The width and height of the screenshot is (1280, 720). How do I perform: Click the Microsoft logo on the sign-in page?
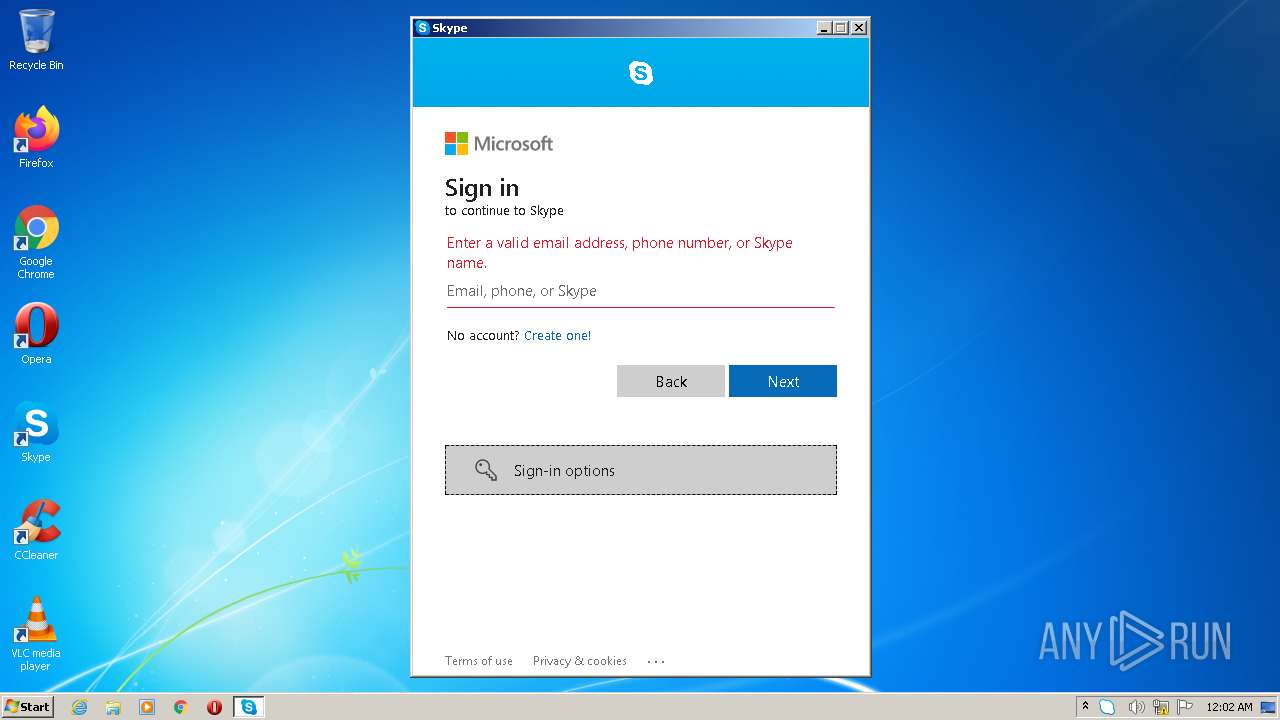[x=499, y=143]
